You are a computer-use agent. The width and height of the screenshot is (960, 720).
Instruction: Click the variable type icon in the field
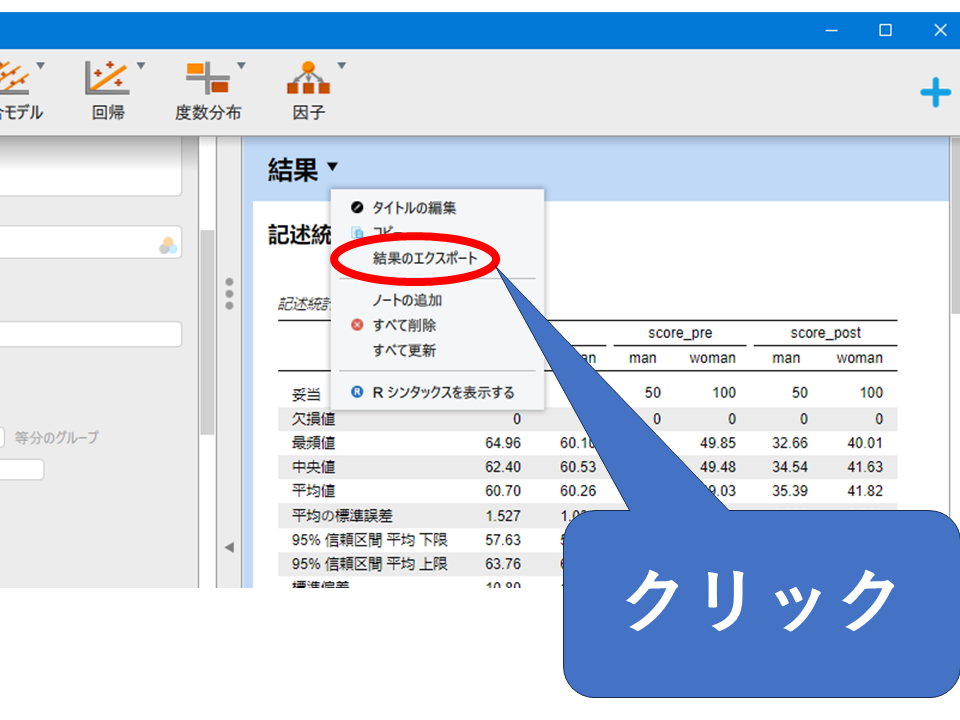(x=168, y=245)
